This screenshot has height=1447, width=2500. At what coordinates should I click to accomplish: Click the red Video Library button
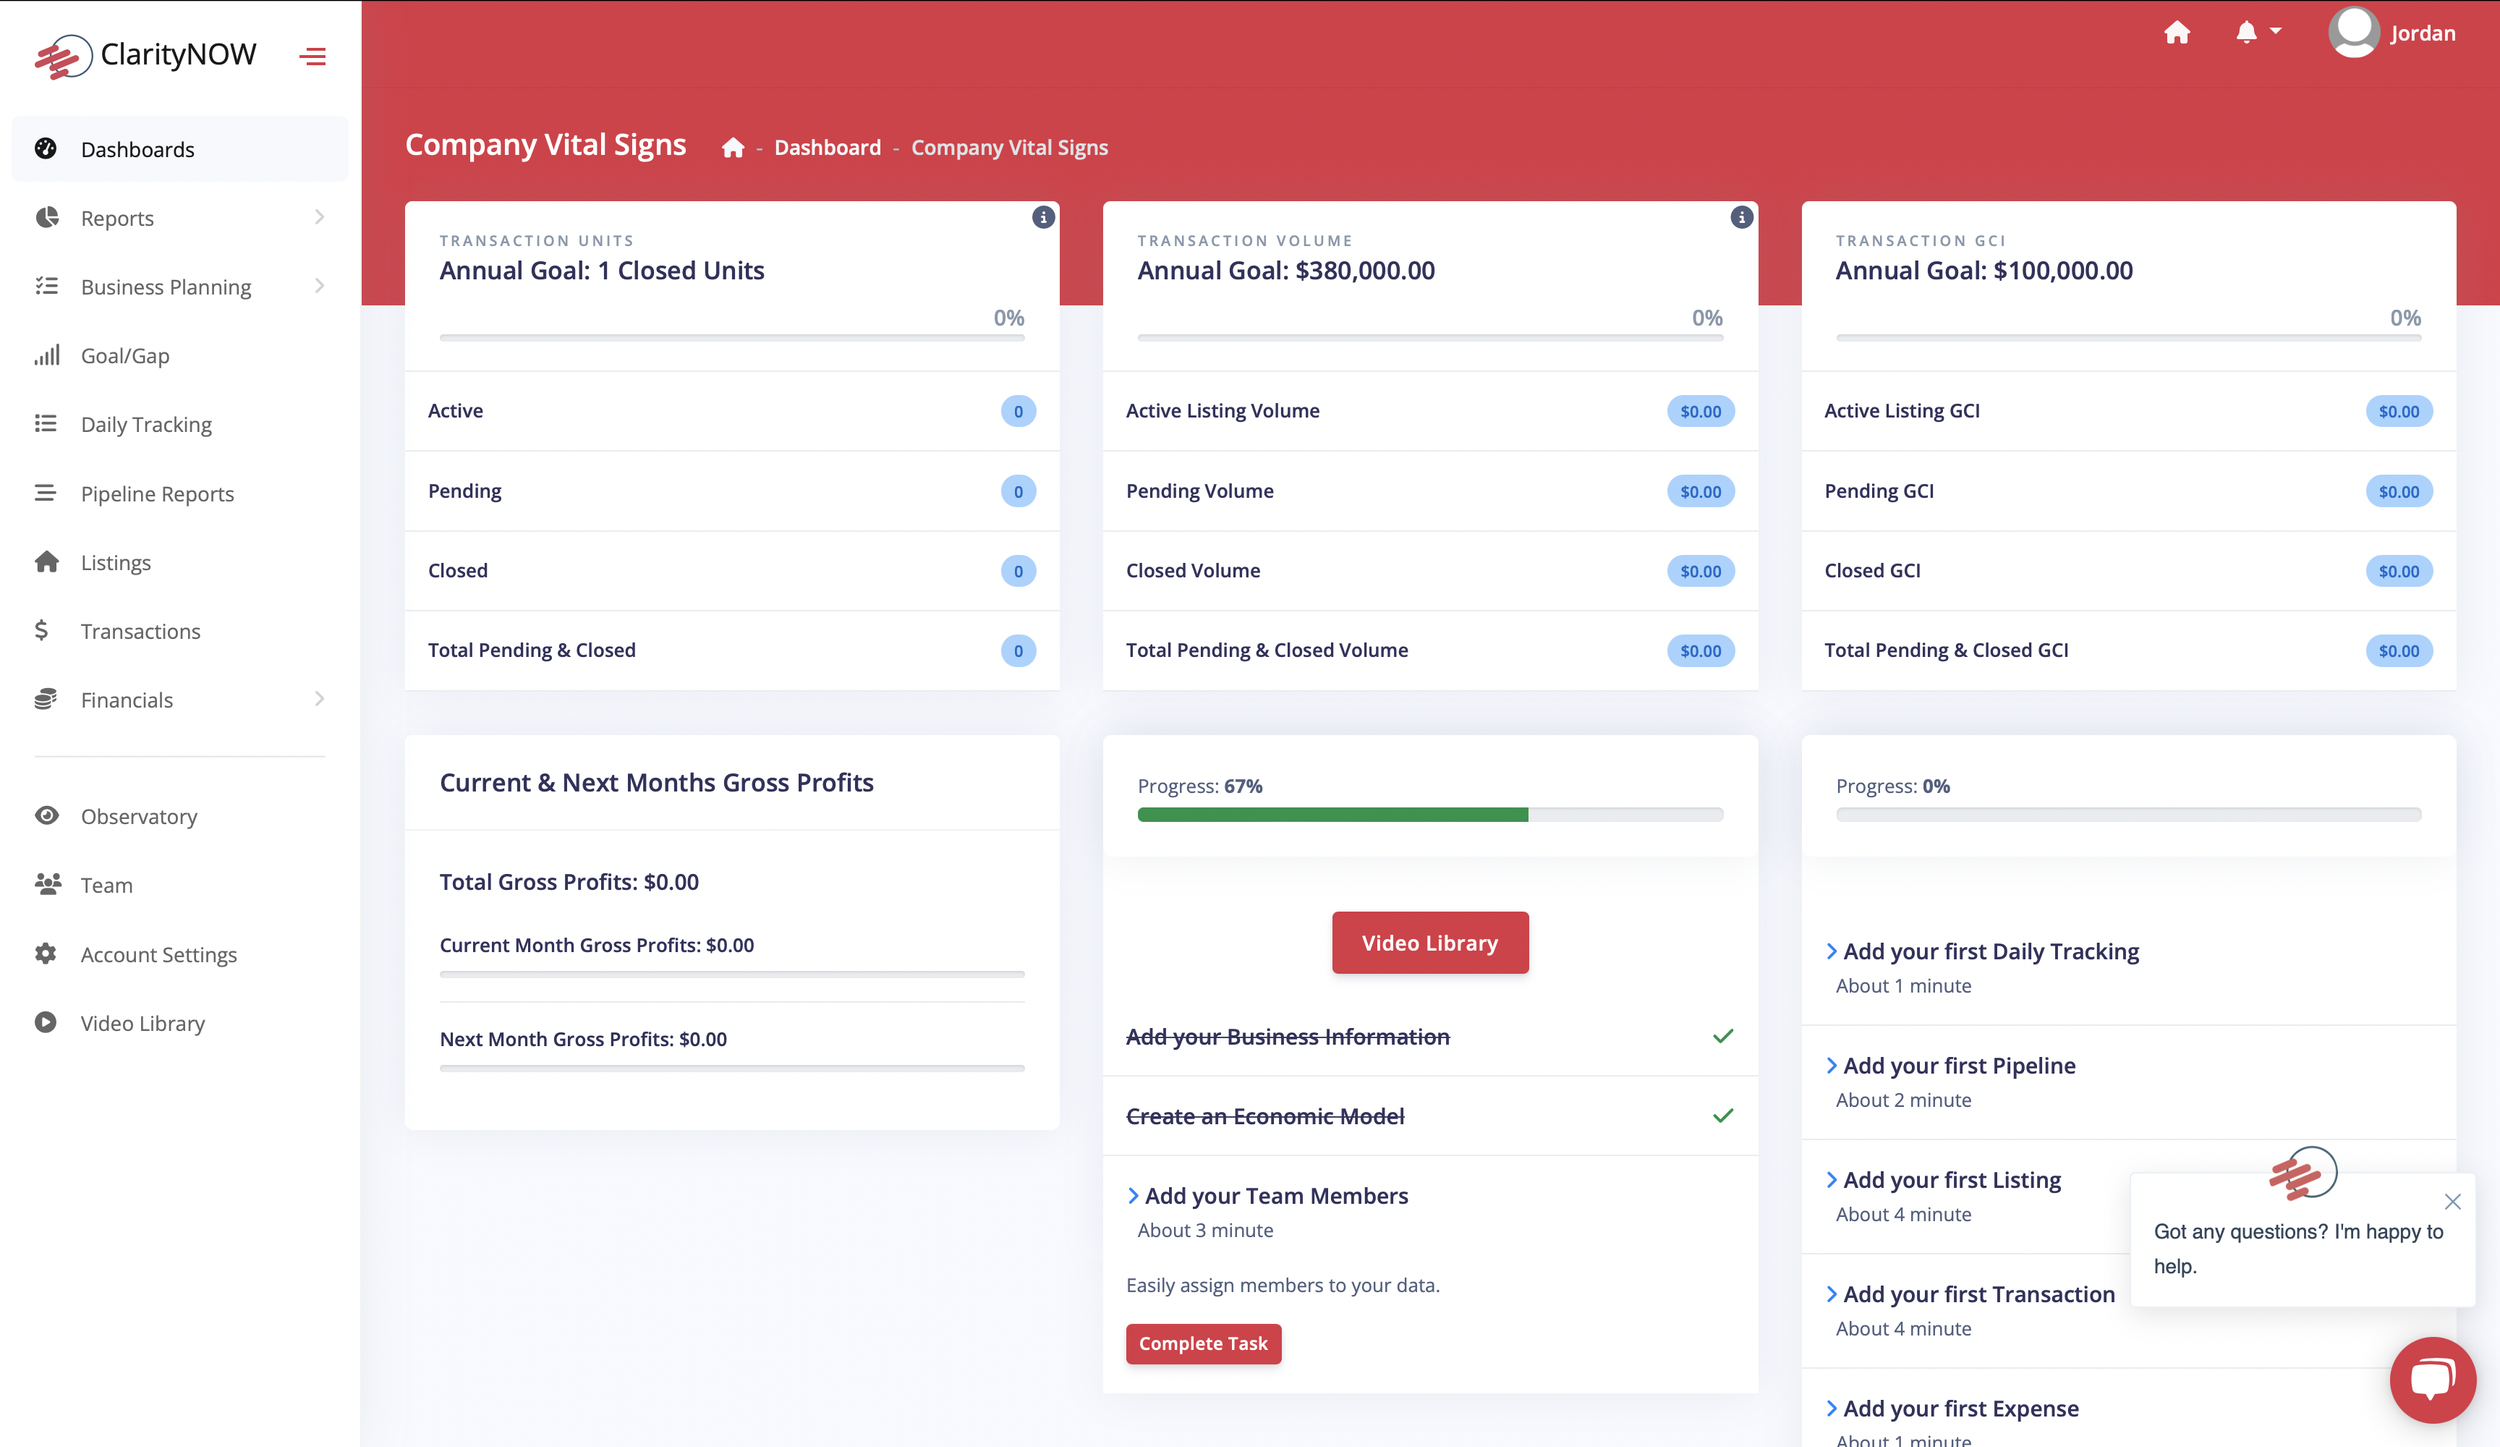tap(1429, 942)
